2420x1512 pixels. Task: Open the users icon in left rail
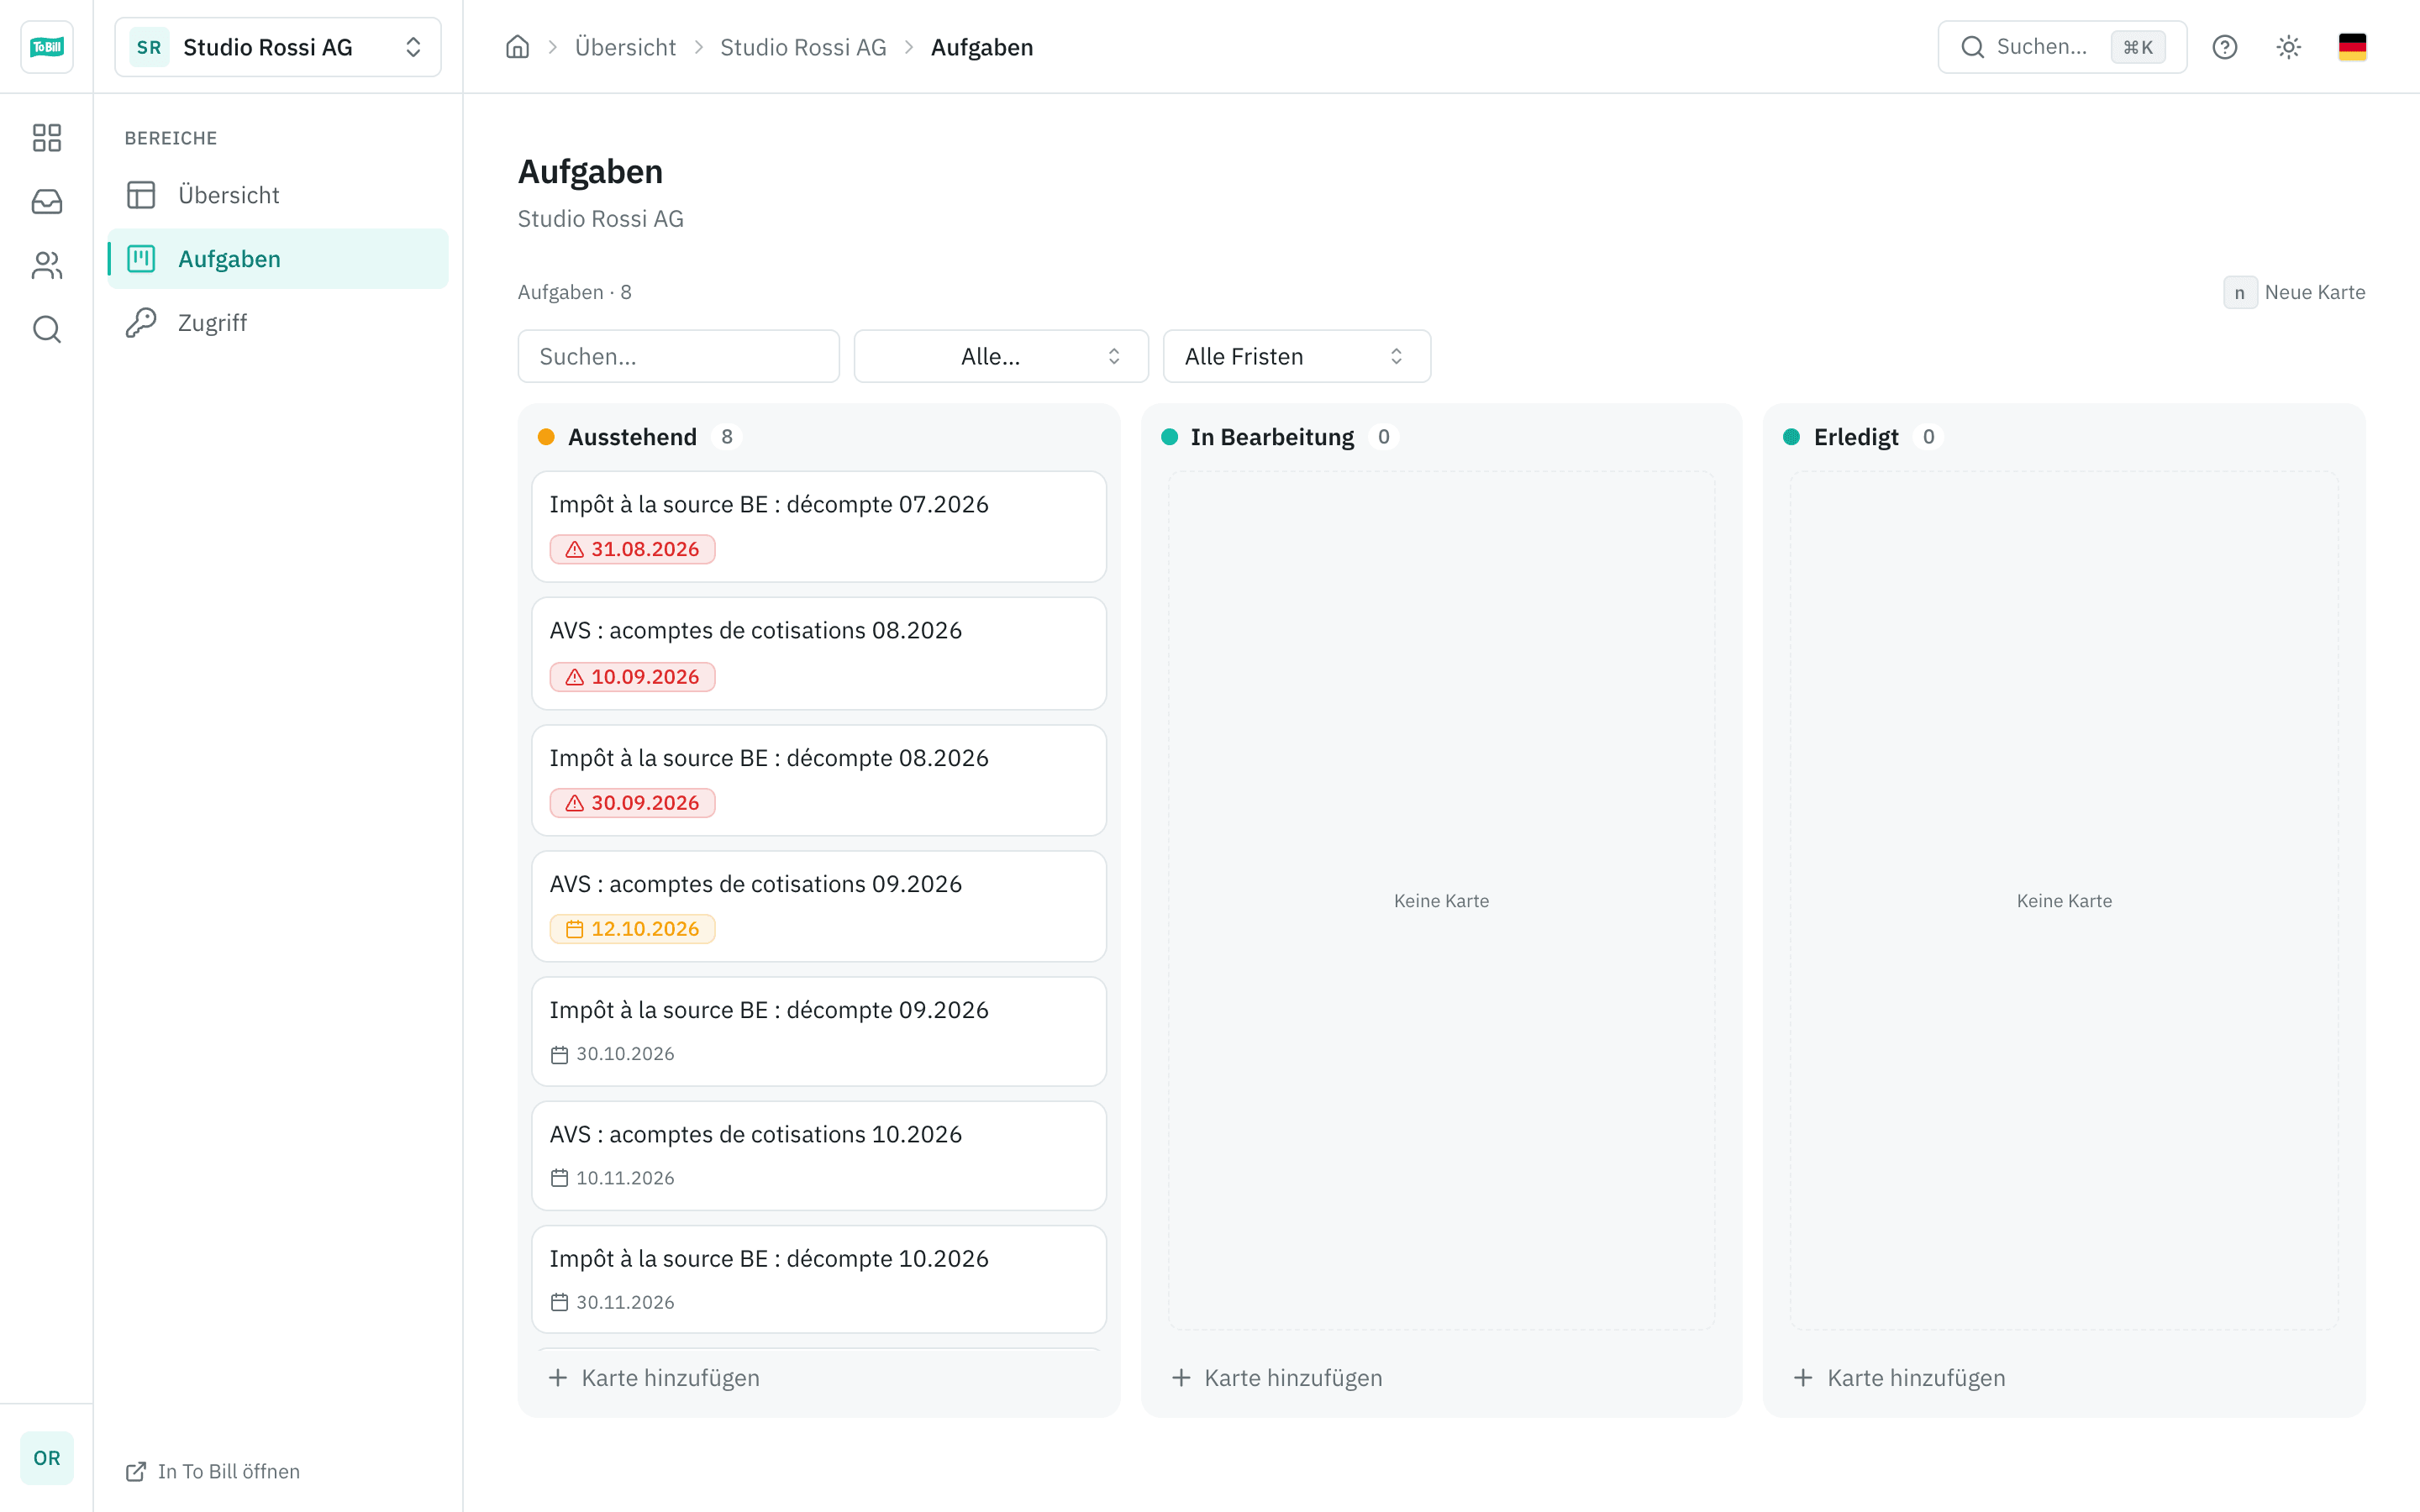[46, 265]
